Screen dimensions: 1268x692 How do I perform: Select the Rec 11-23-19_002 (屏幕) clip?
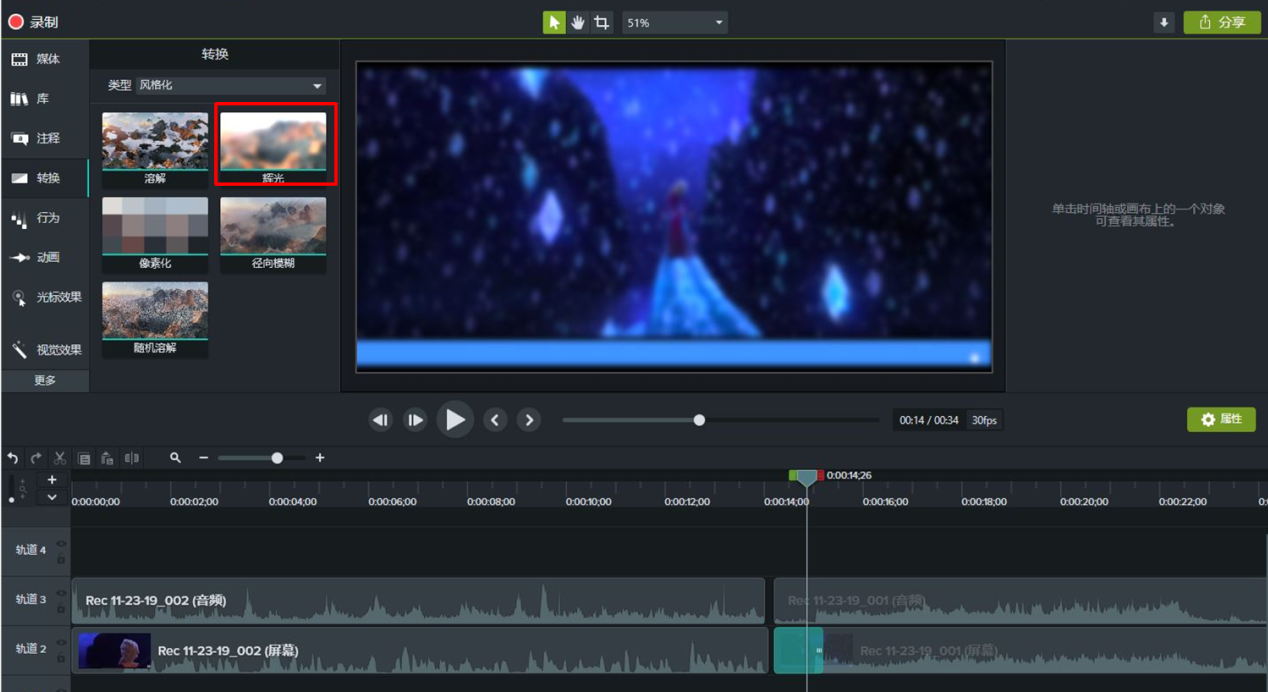[x=420, y=650]
